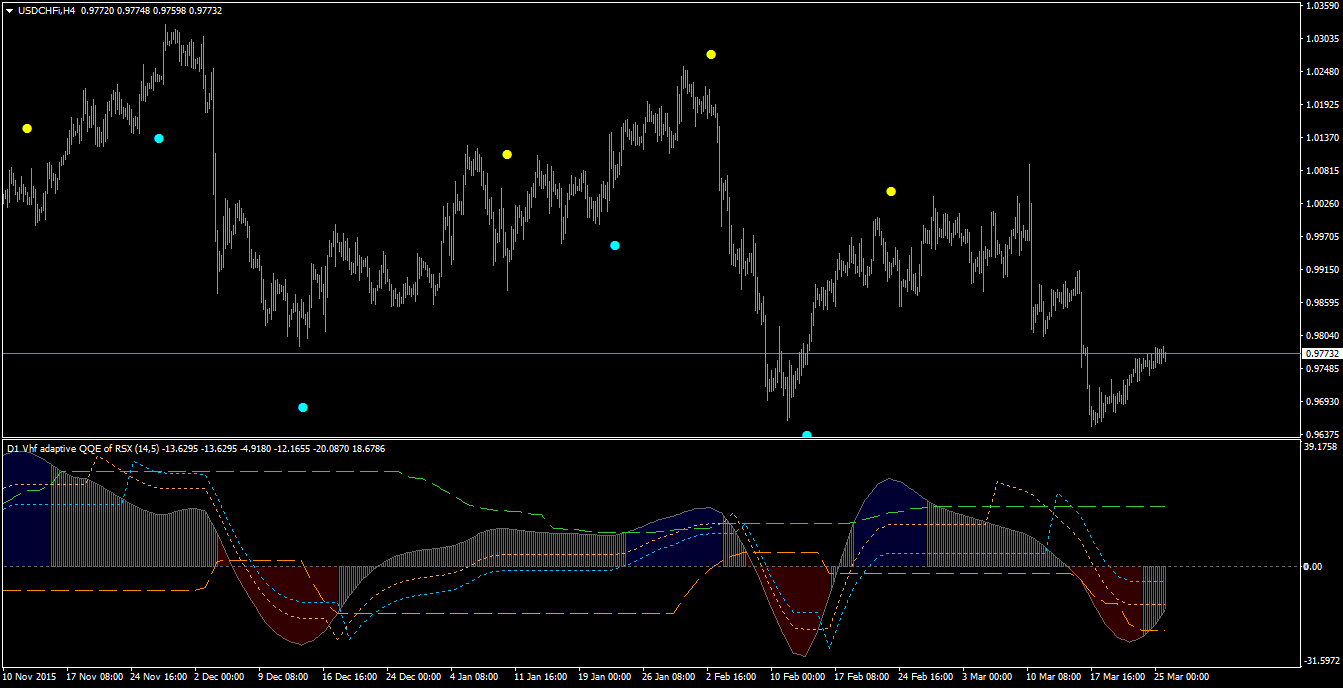This screenshot has width=1343, height=688.
Task: Click the 19 Jan 00:00 time label
Action: [606, 676]
